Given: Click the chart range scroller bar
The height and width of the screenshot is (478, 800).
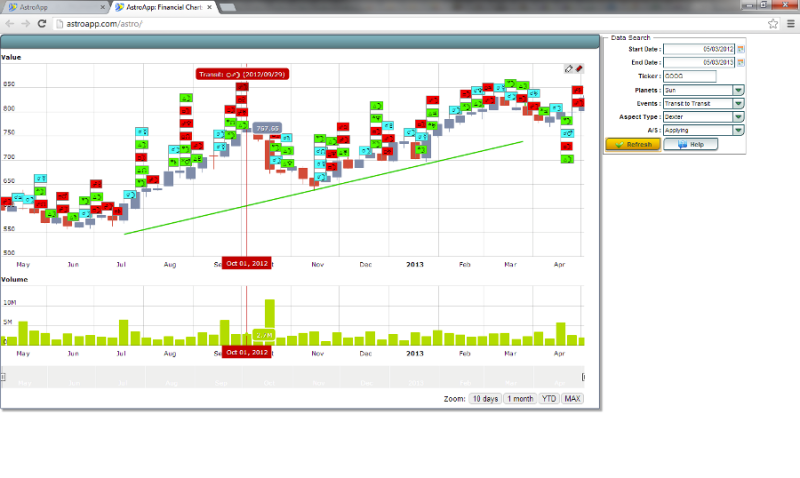Looking at the screenshot, I should [290, 377].
